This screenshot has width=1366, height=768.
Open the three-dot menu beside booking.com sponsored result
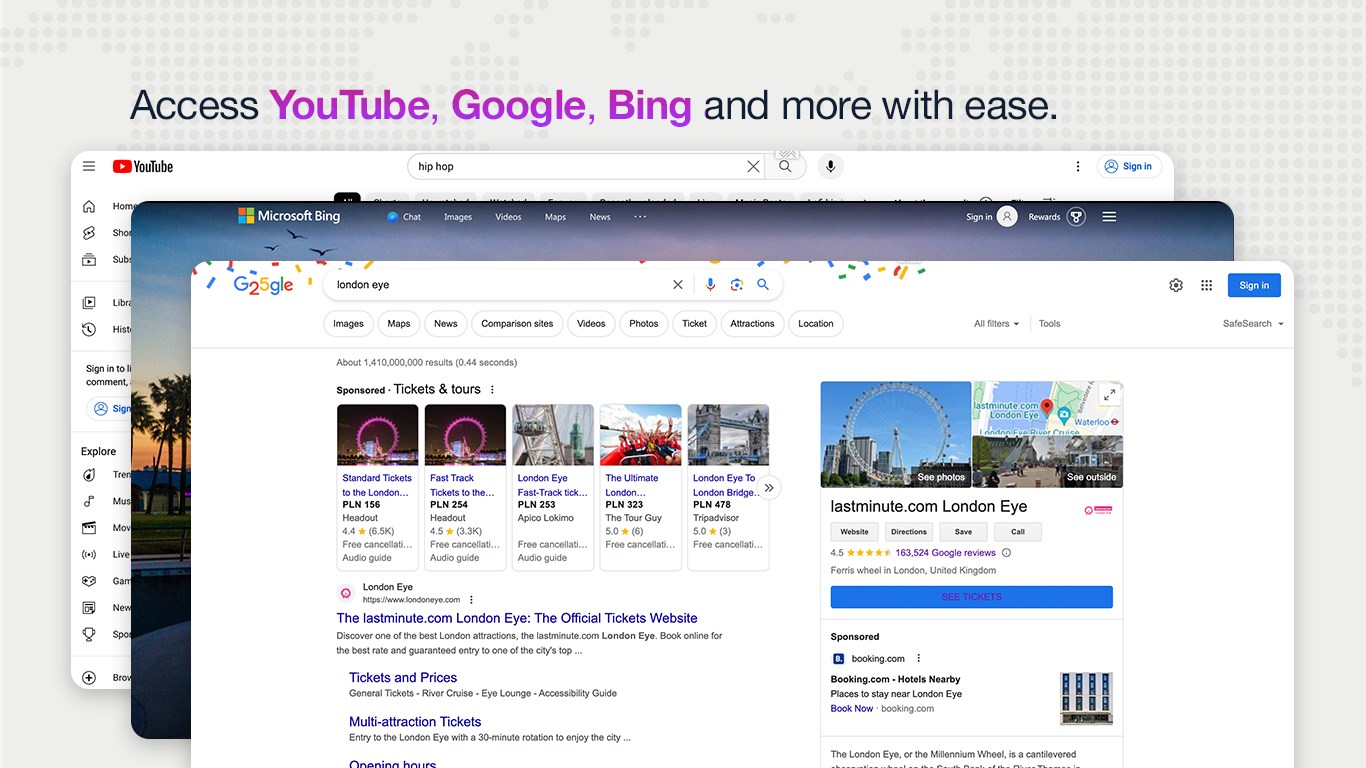coord(918,658)
